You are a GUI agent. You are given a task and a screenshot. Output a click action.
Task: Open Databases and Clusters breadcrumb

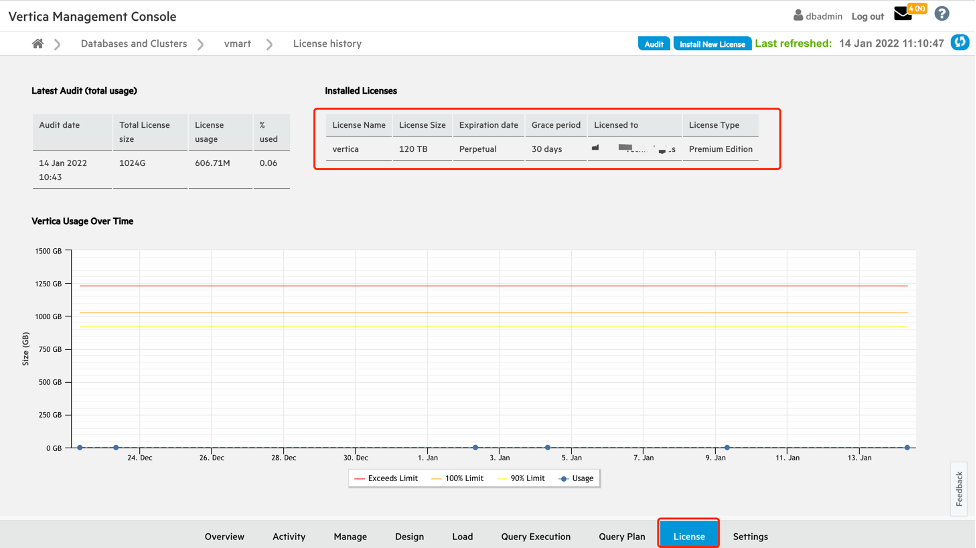pos(134,44)
